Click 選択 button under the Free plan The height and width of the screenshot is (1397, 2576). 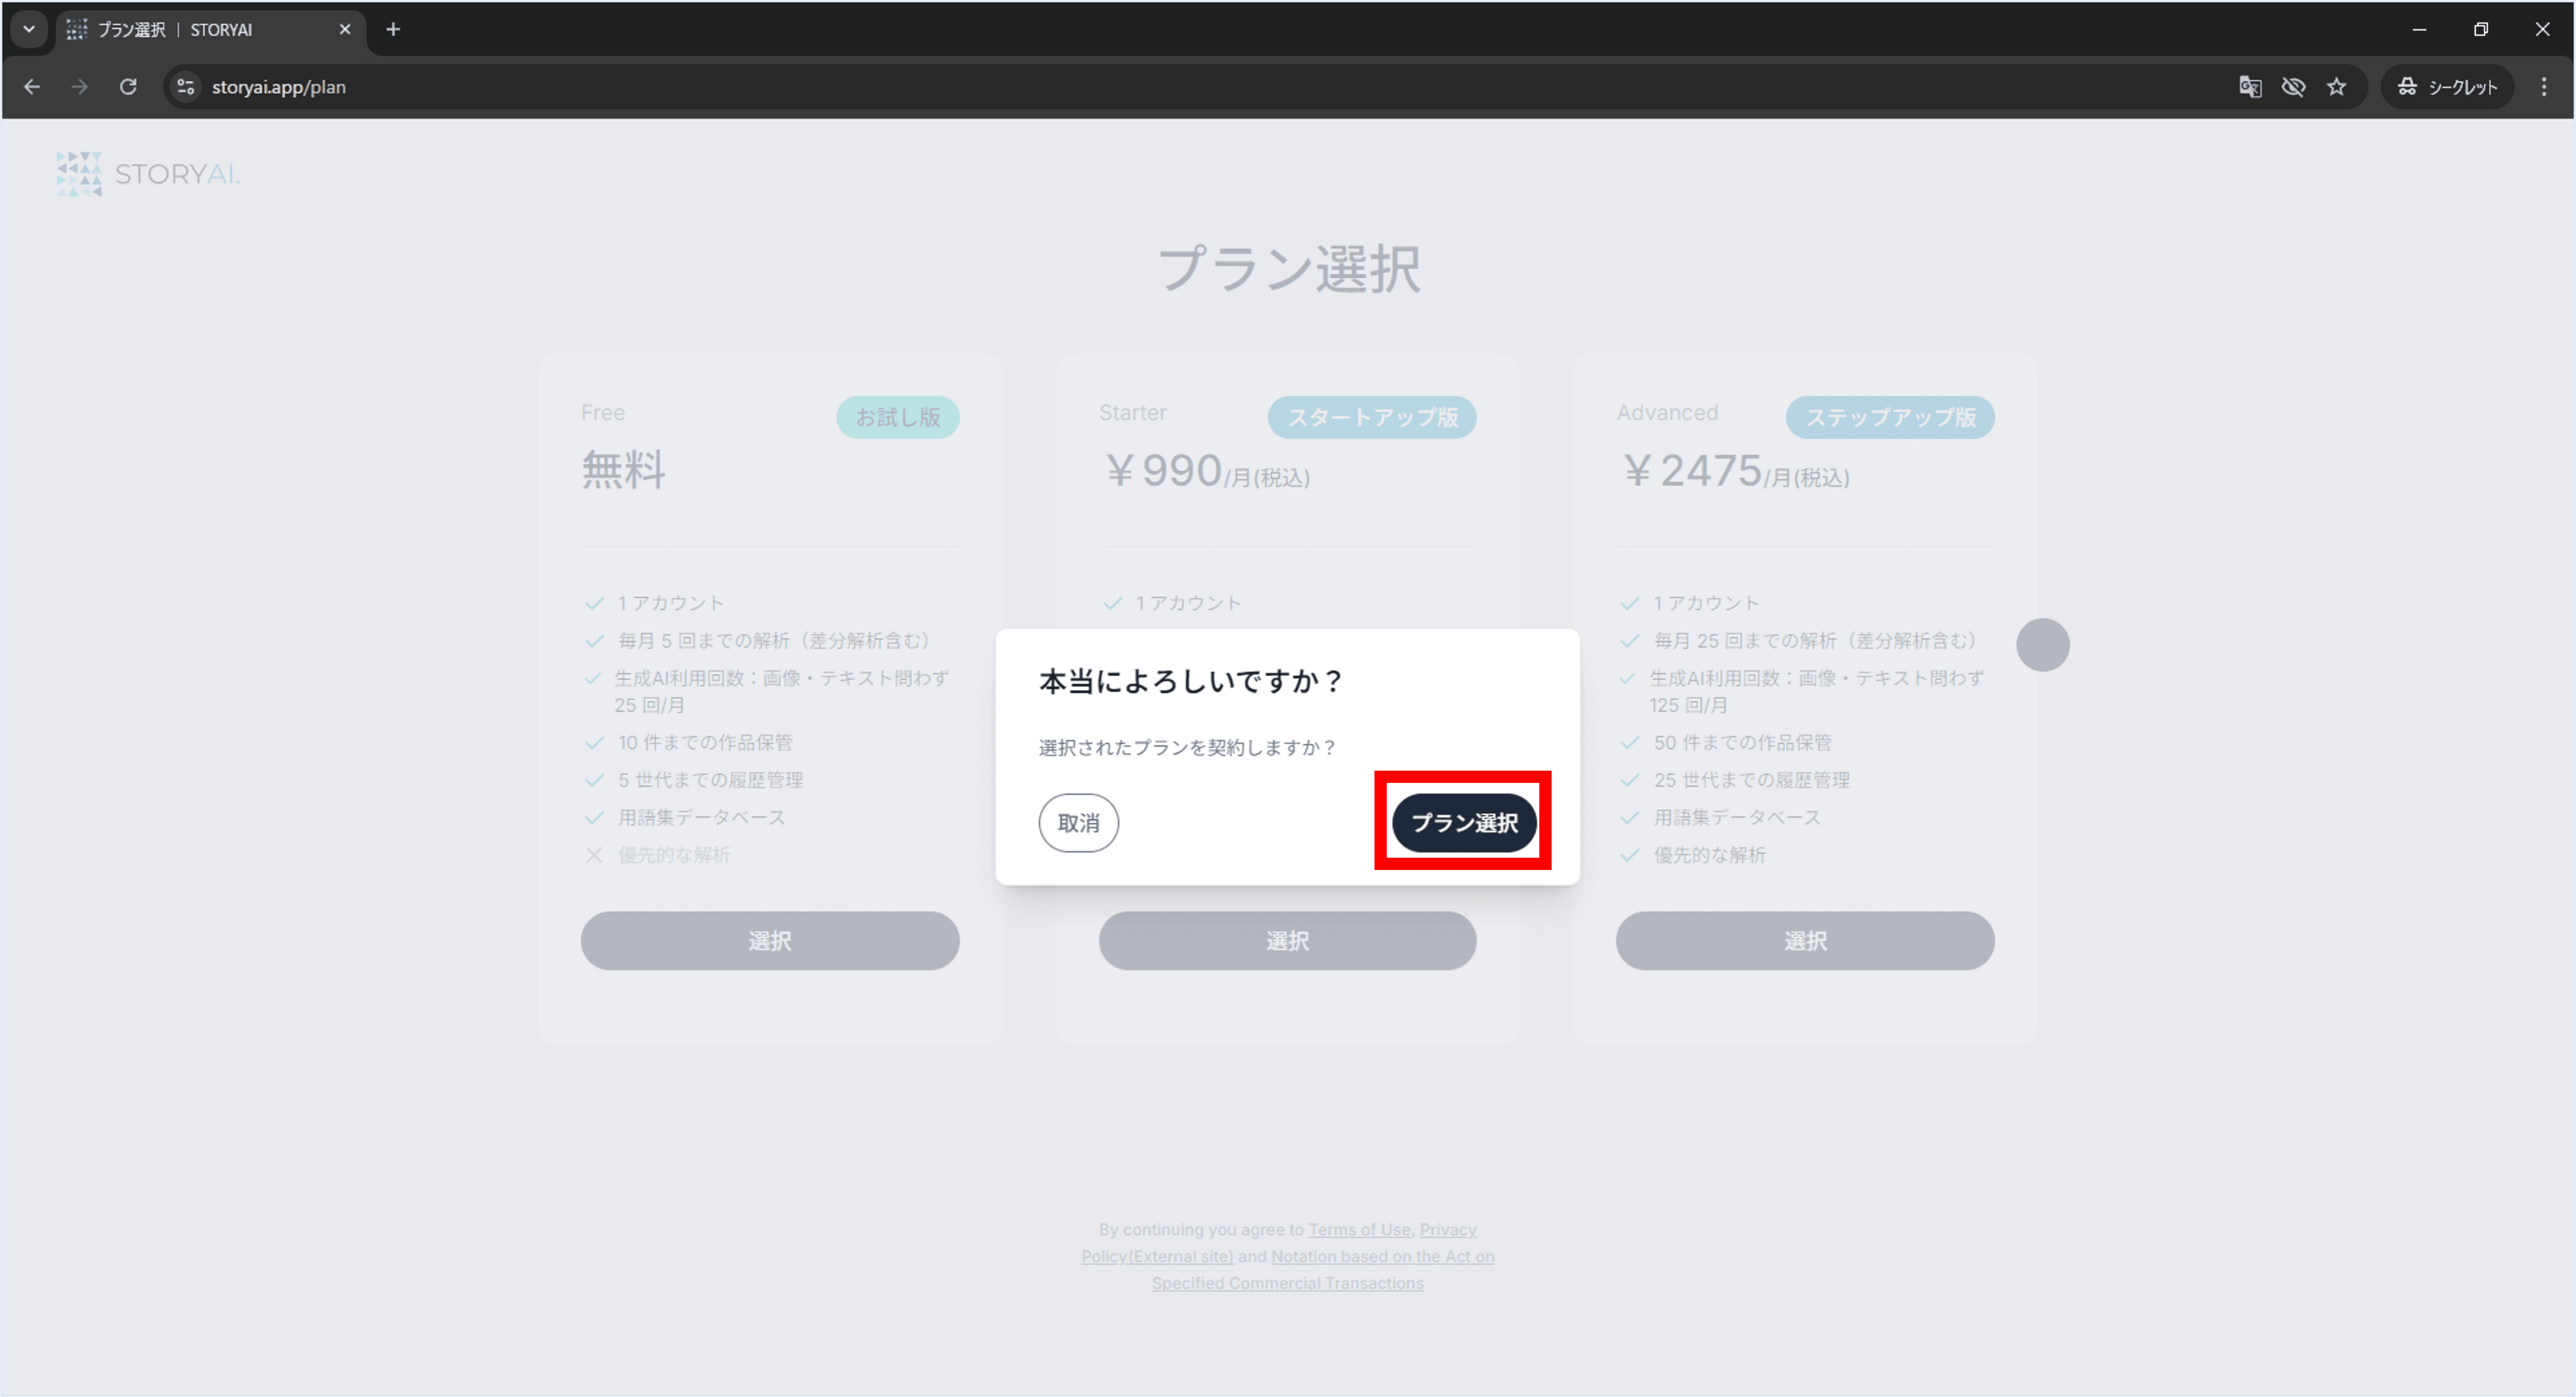(x=770, y=940)
